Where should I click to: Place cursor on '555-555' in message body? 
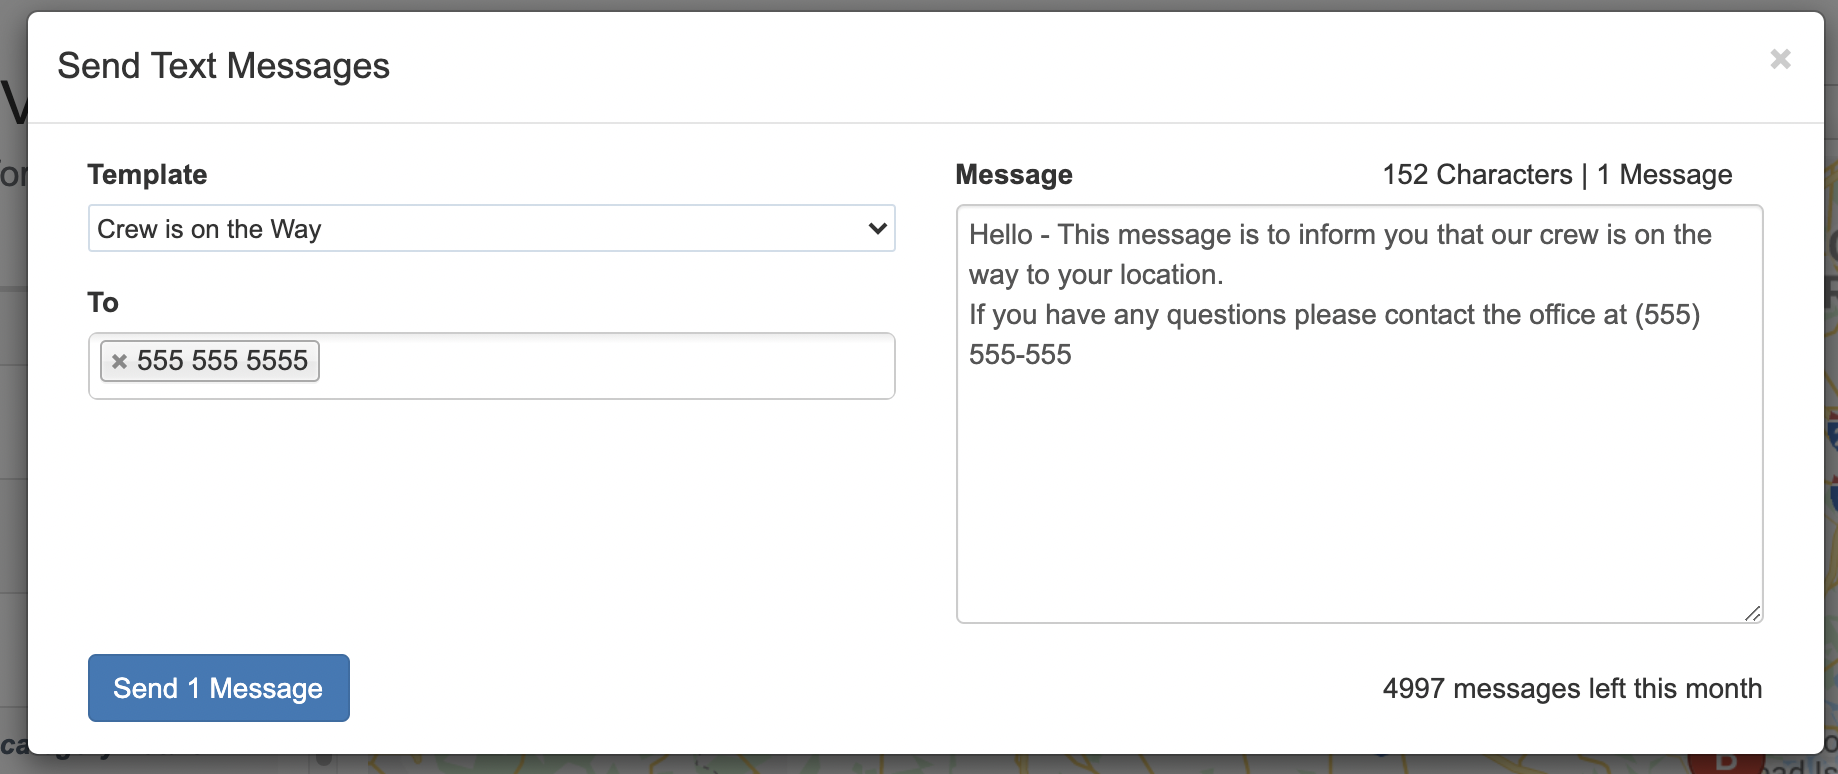[1020, 355]
